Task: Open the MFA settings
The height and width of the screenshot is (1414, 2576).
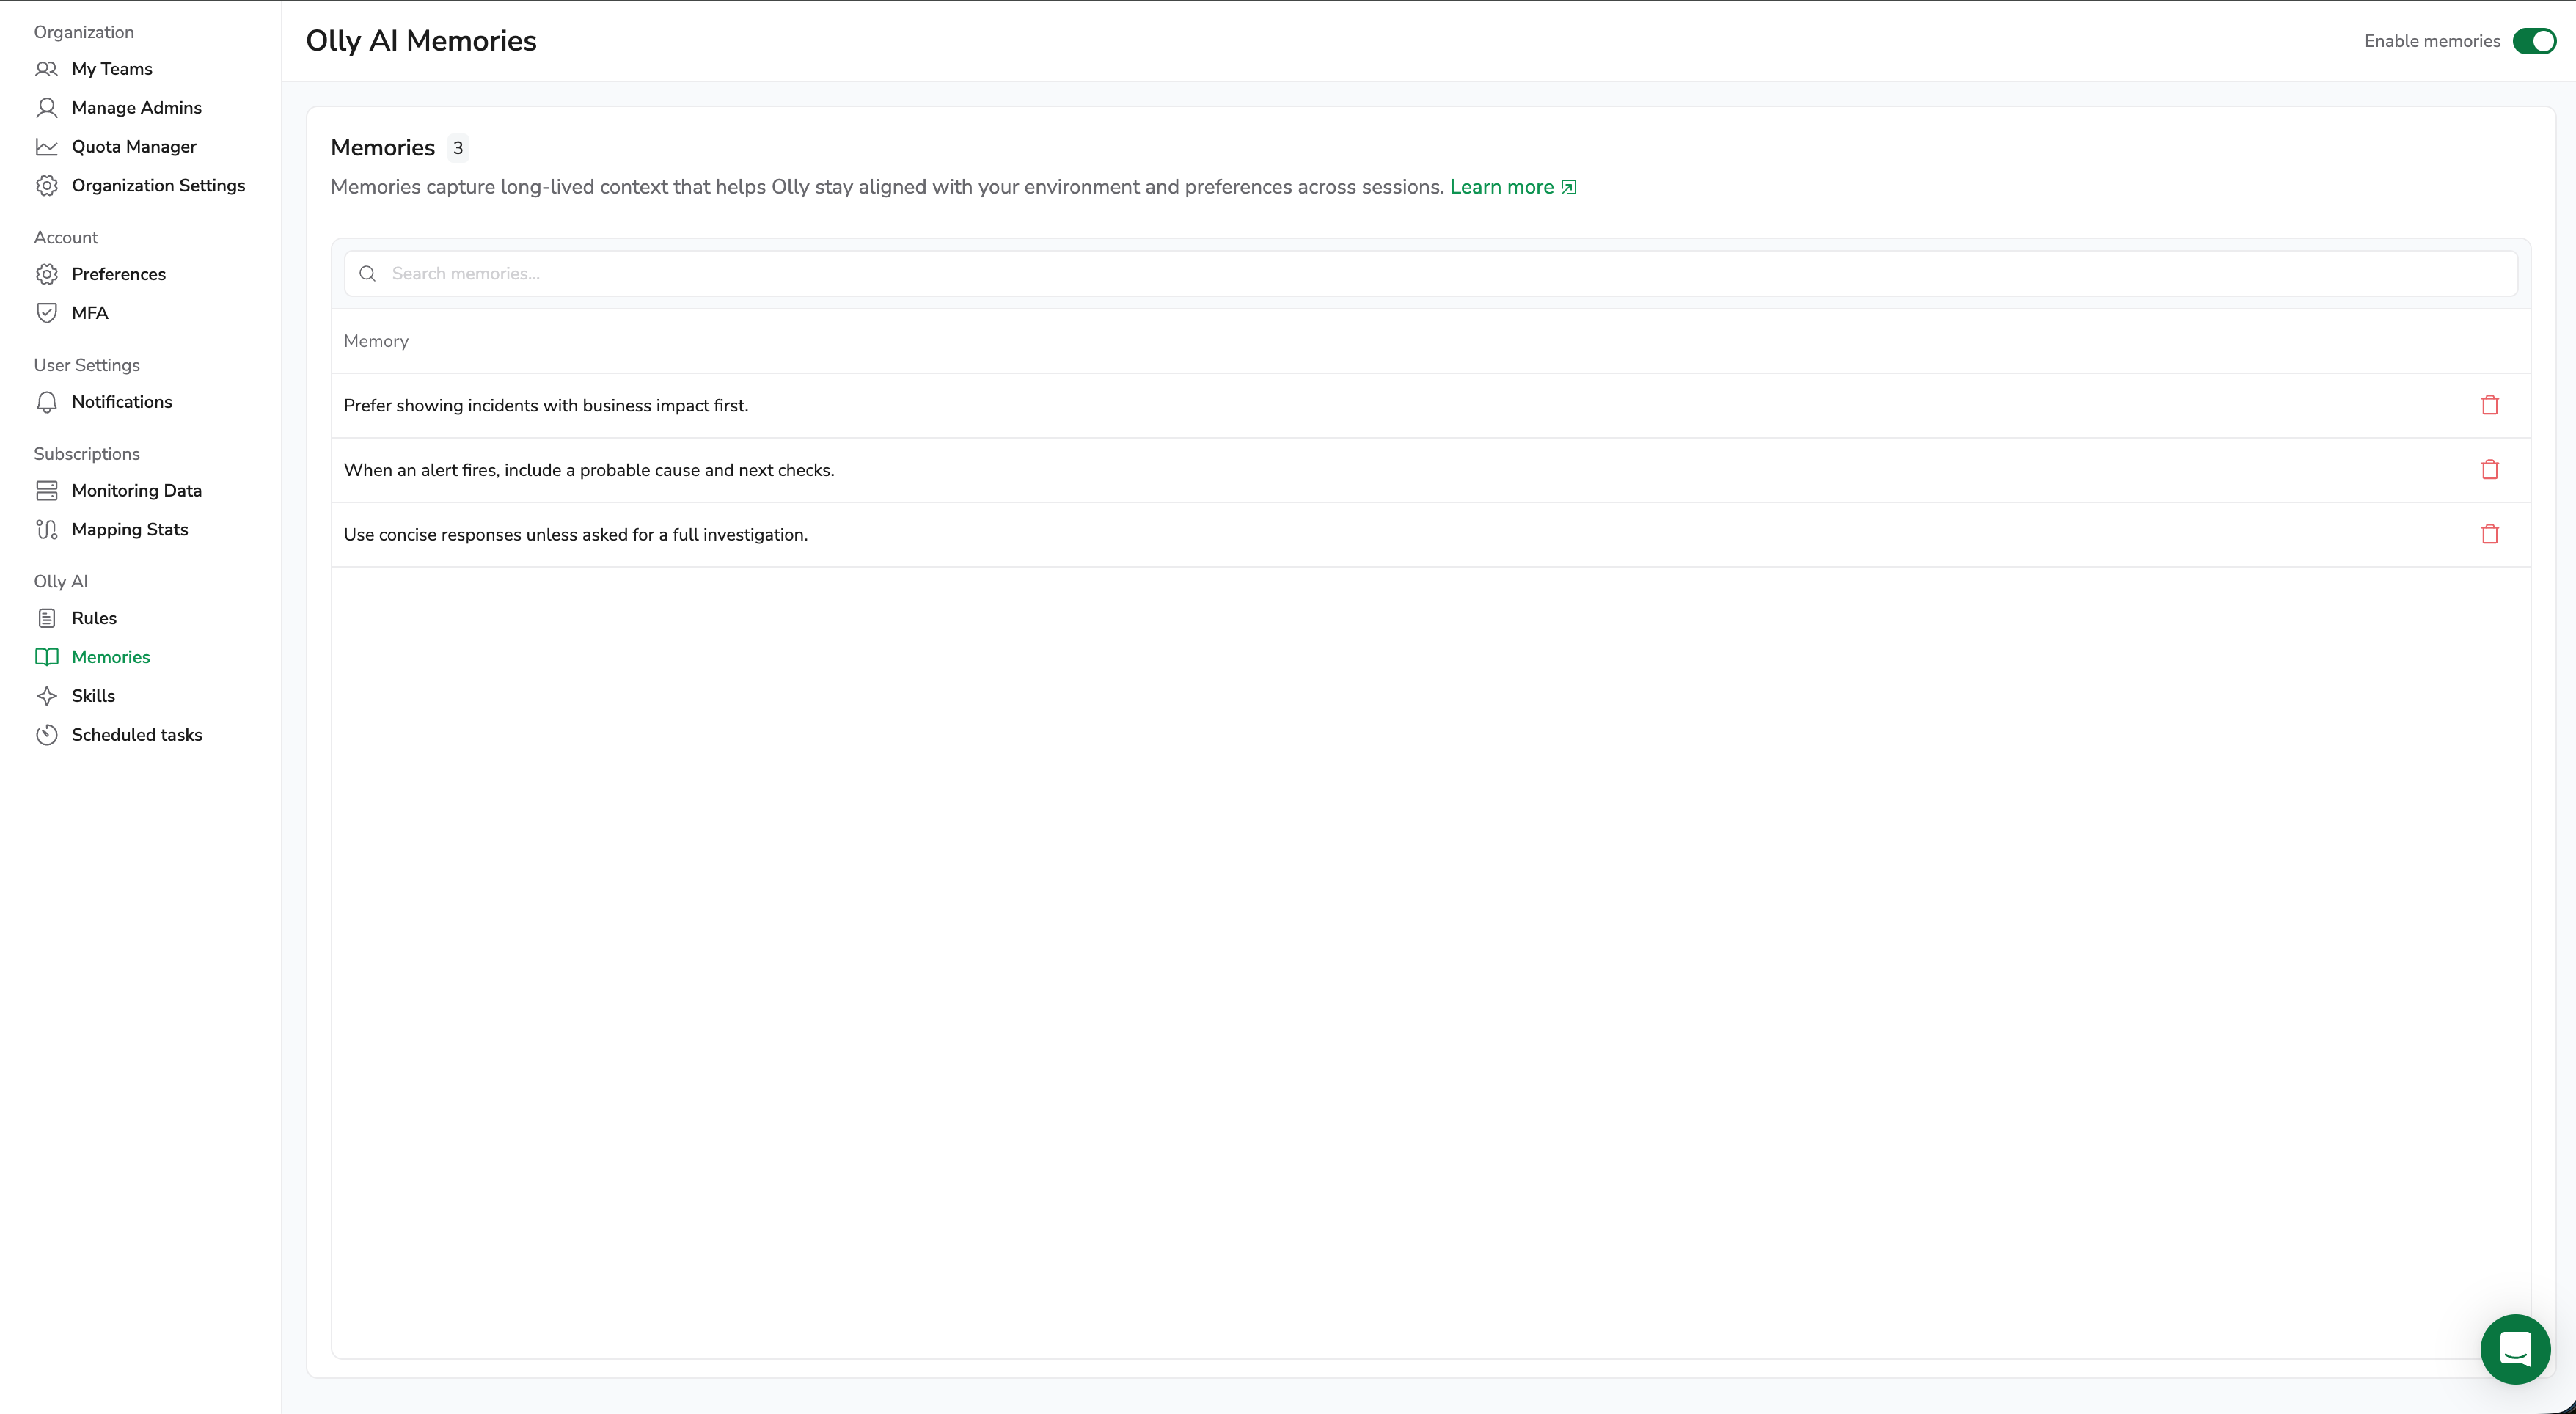Action: click(89, 313)
